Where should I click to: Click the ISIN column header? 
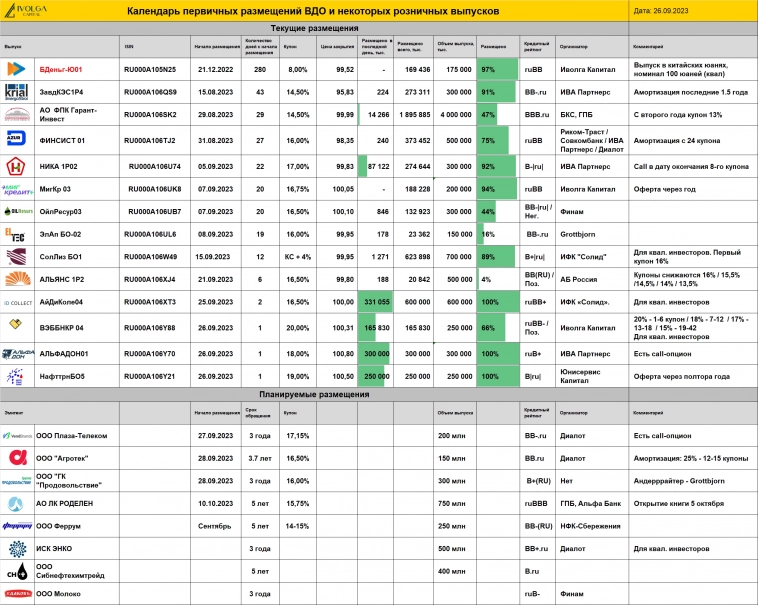pyautogui.click(x=129, y=47)
